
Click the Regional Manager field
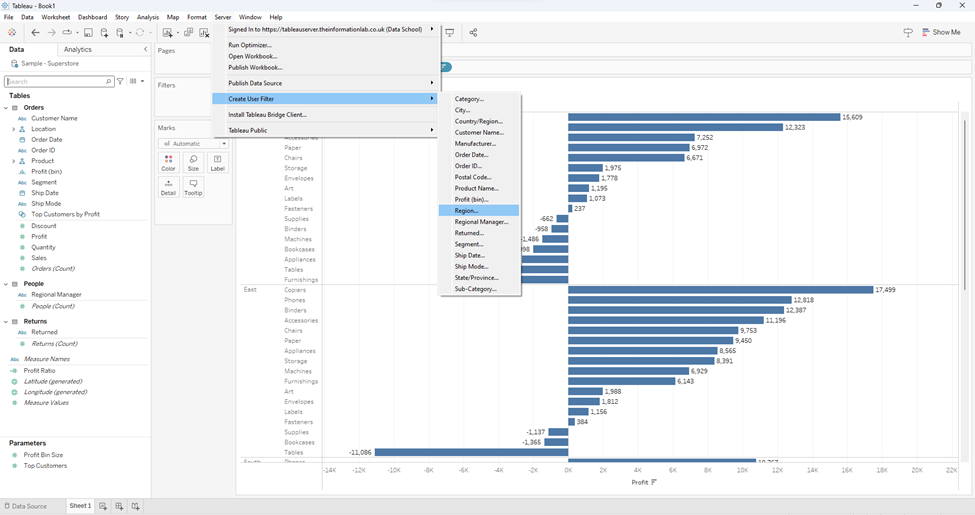pos(57,295)
